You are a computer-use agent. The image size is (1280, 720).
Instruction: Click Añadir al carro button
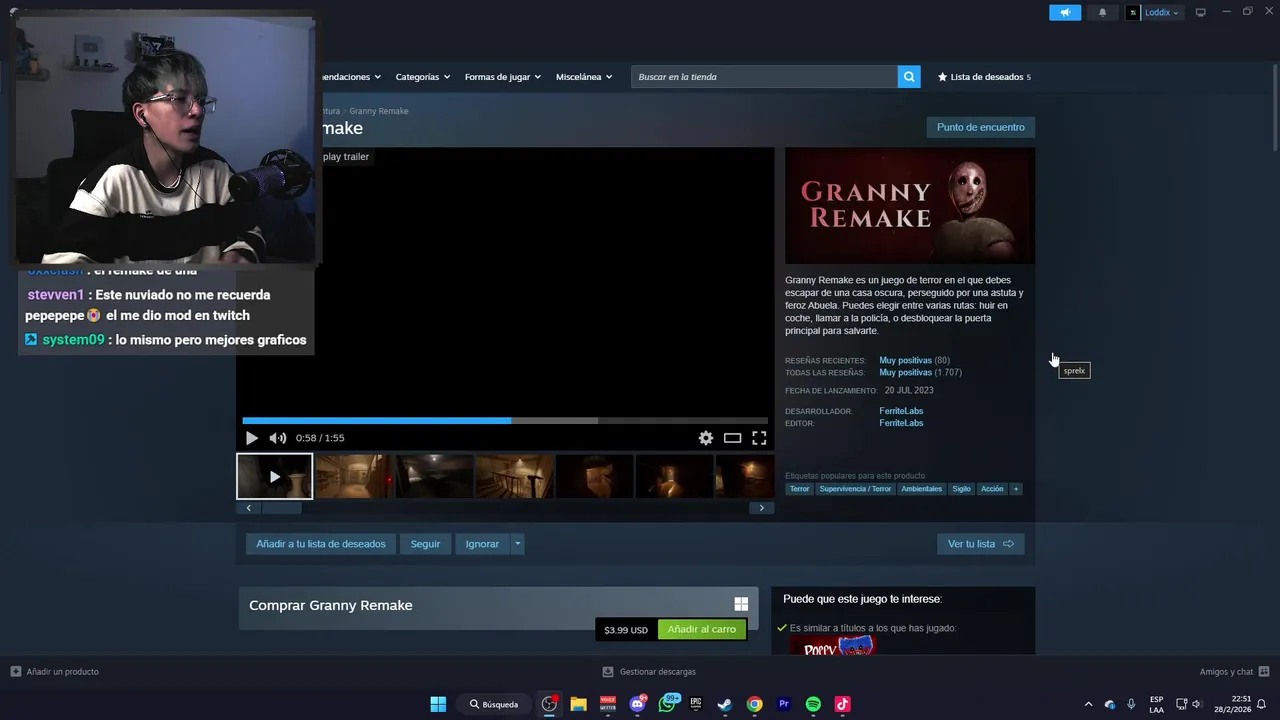tap(702, 629)
